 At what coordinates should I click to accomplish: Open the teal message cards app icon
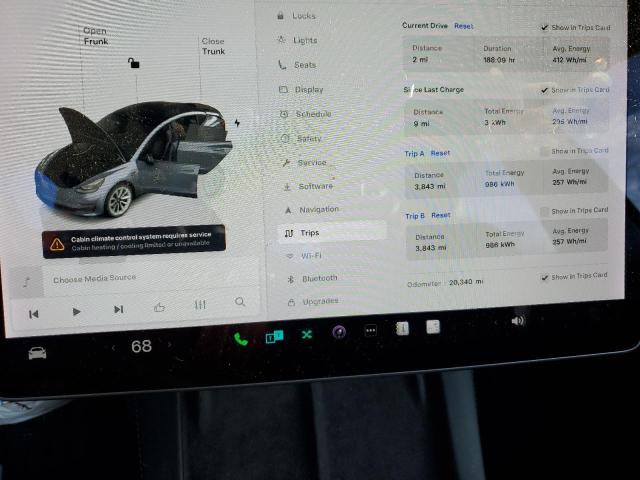pos(274,337)
